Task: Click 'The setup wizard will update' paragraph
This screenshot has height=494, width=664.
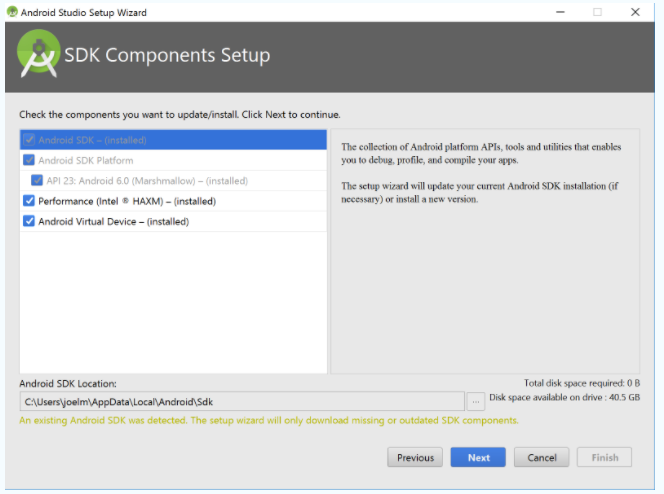Action: (x=480, y=192)
